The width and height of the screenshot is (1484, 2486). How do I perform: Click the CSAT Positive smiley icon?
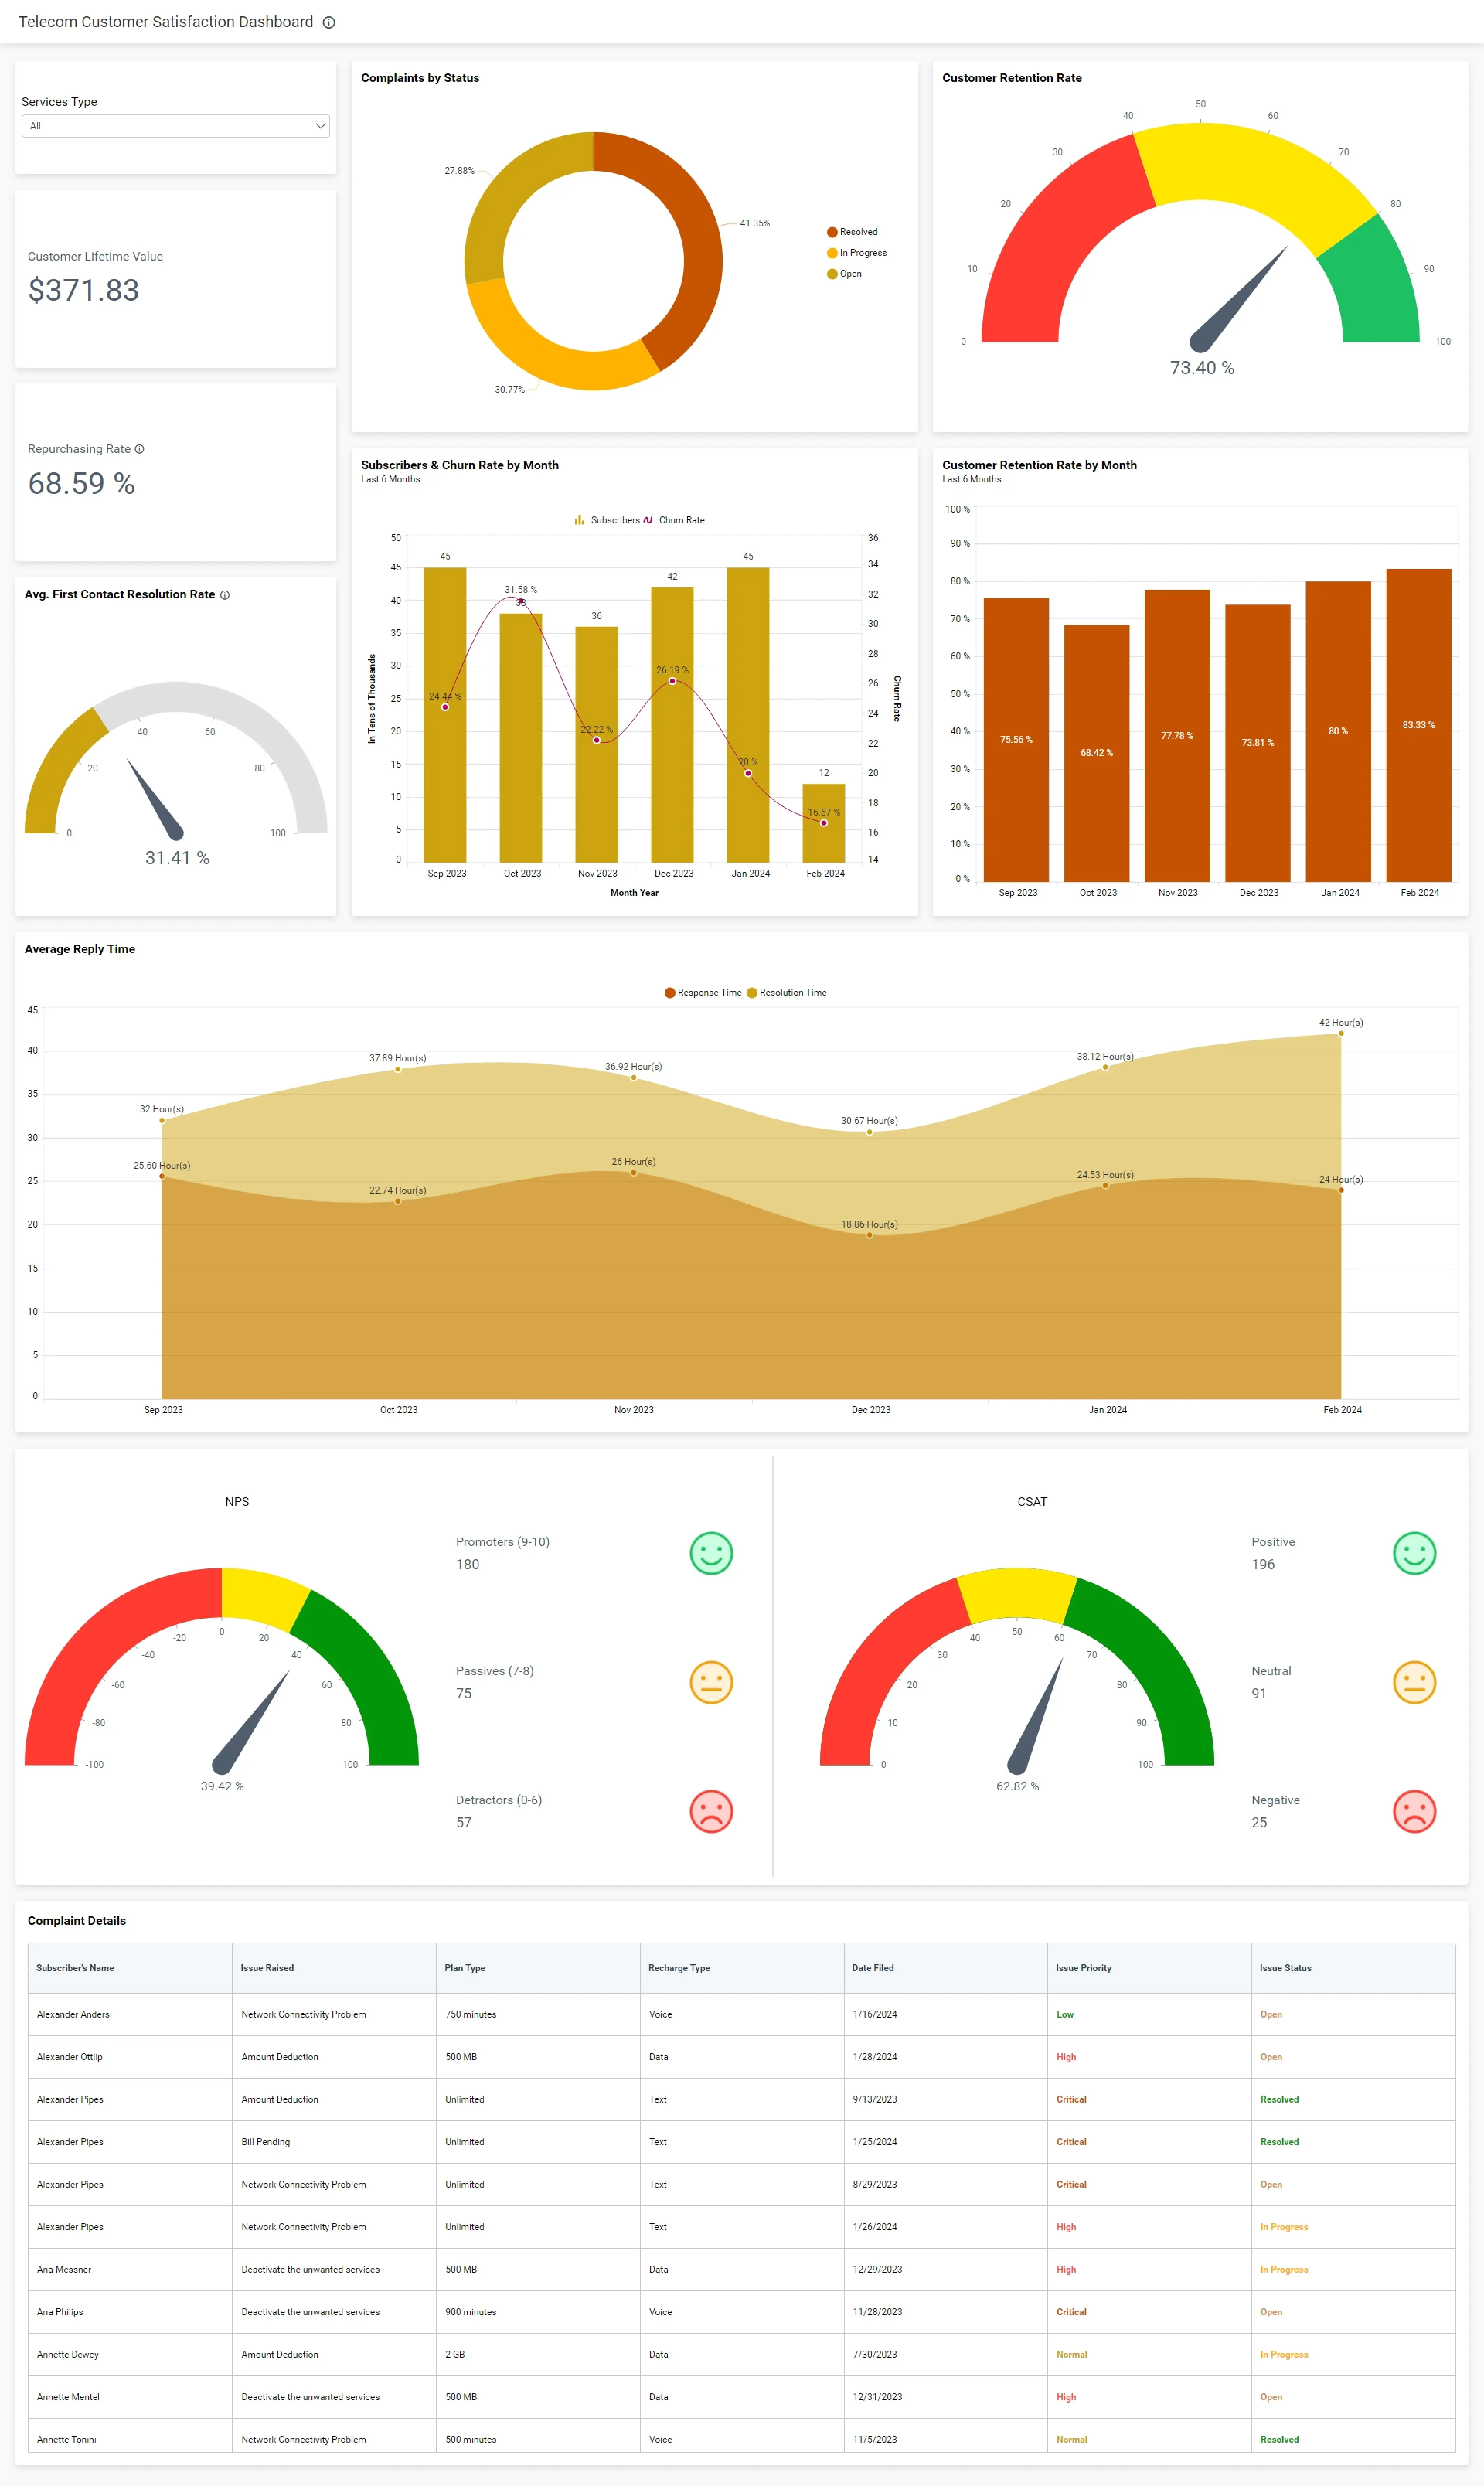(1414, 1553)
